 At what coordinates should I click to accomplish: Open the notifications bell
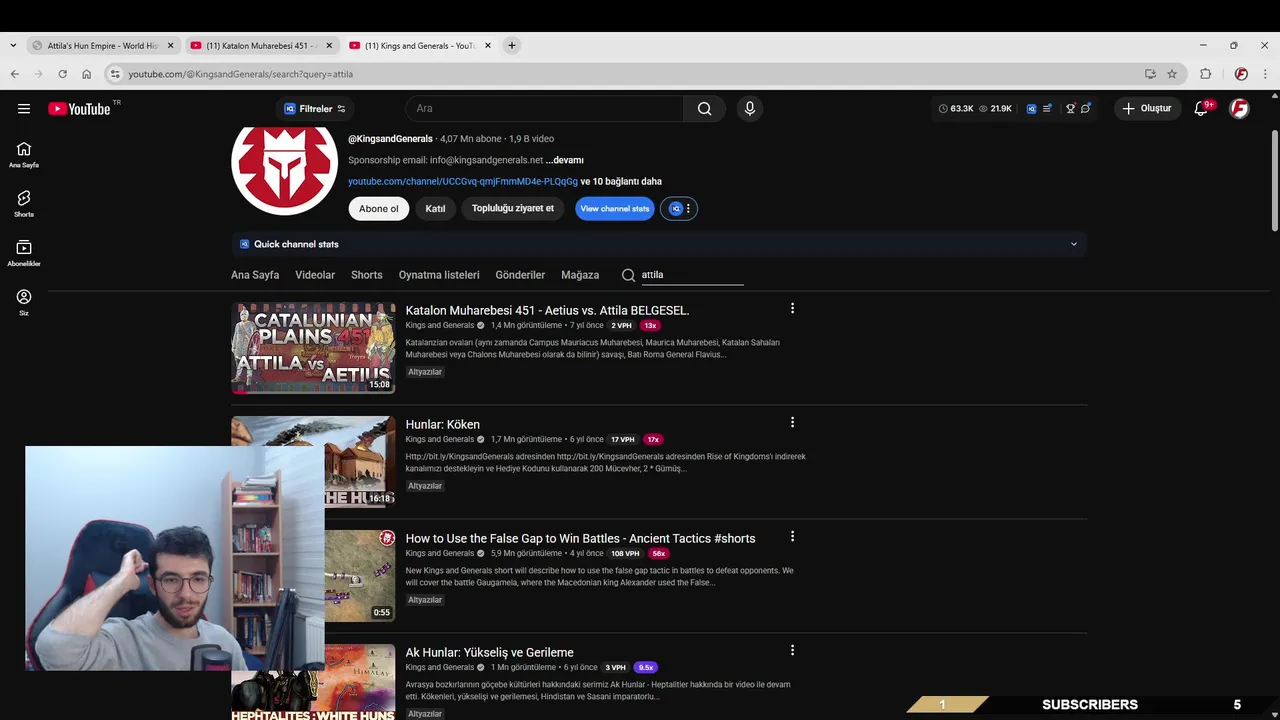click(x=1201, y=109)
